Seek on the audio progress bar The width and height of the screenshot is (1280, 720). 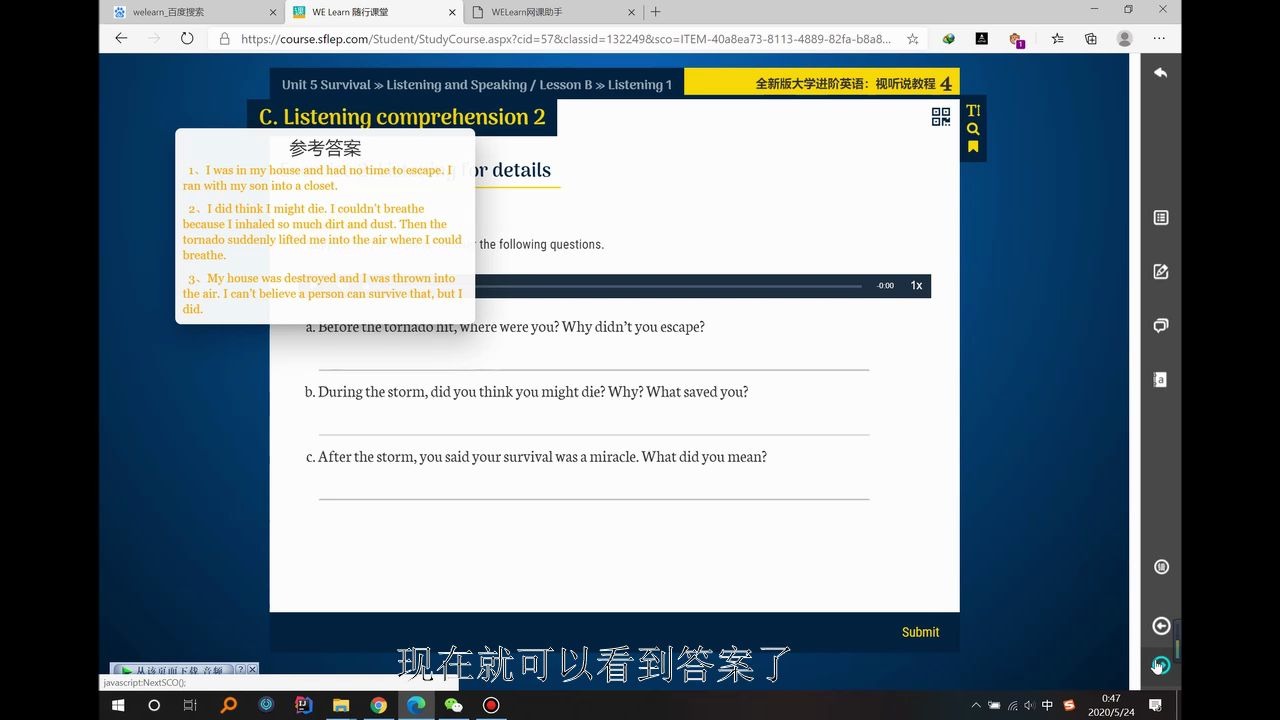pyautogui.click(x=668, y=286)
